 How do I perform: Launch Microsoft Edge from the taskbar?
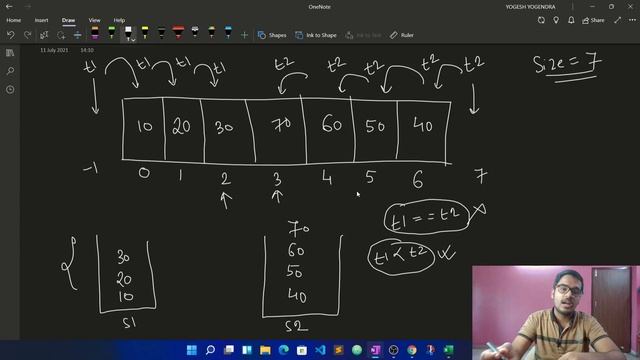[284, 350]
